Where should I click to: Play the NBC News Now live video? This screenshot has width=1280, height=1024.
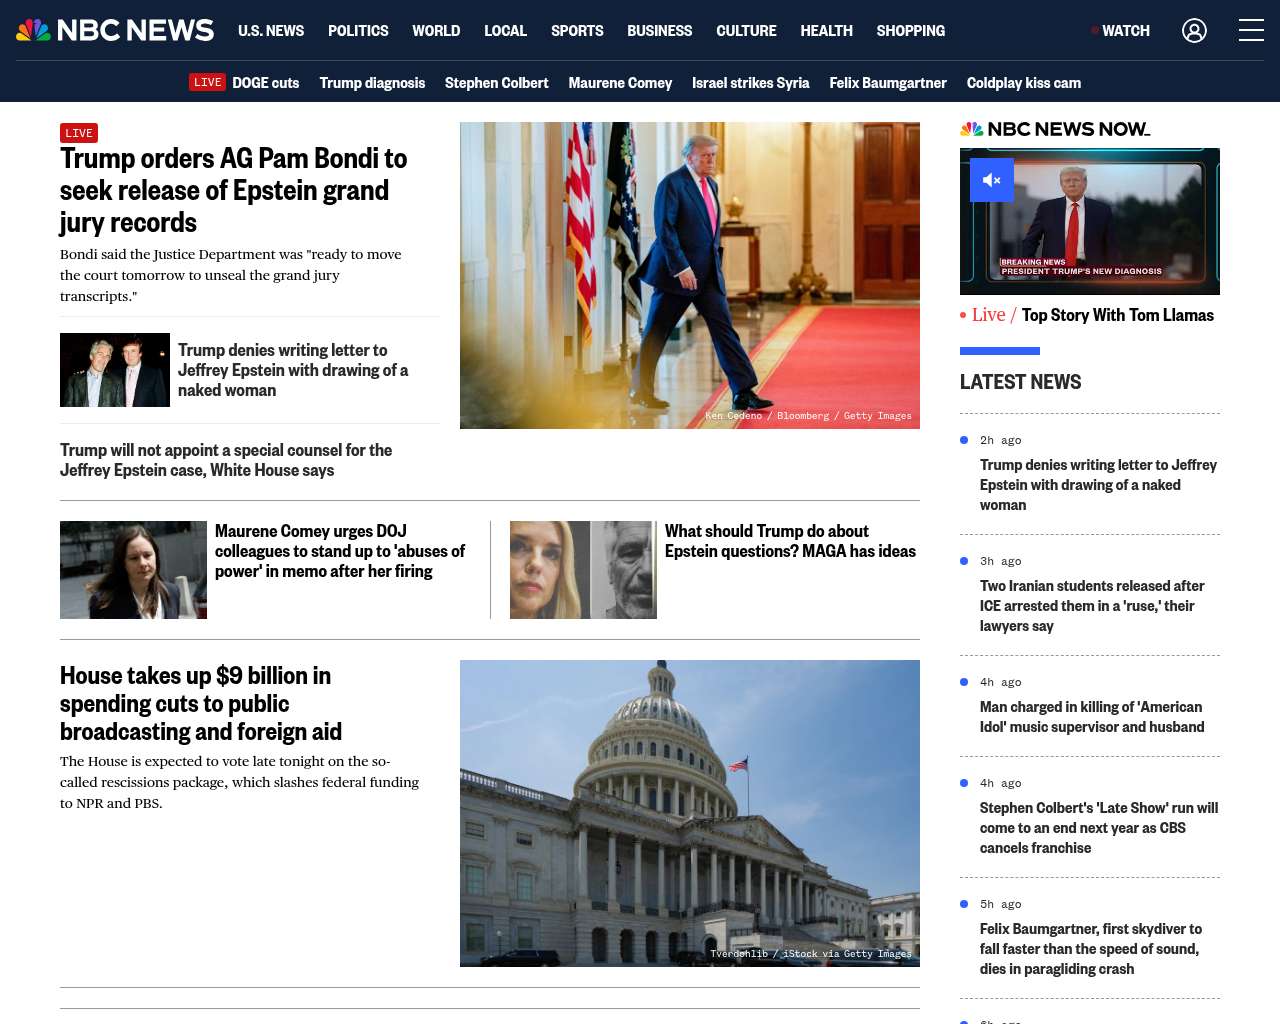pyautogui.click(x=1090, y=221)
